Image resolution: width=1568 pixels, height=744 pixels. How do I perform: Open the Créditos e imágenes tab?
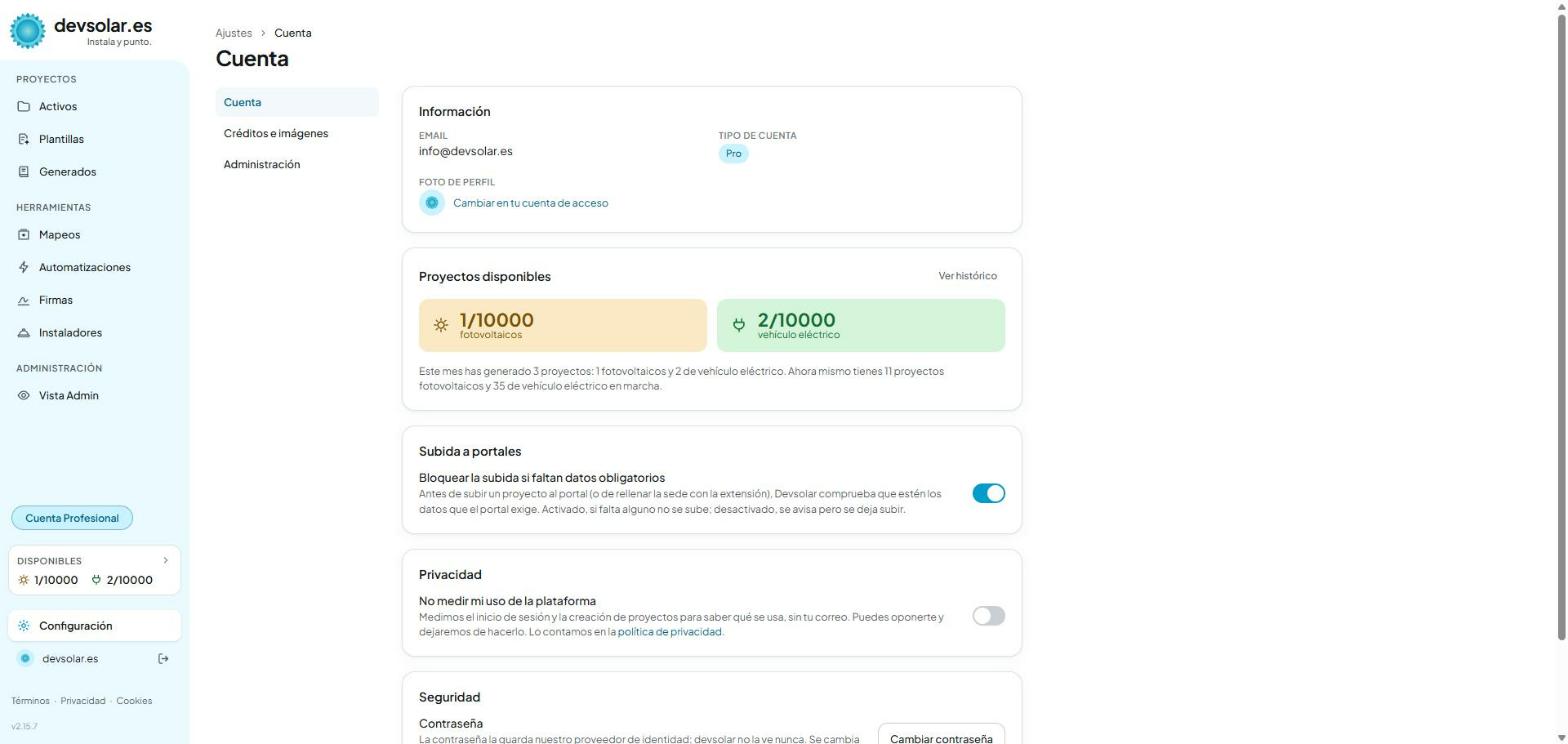pos(276,133)
